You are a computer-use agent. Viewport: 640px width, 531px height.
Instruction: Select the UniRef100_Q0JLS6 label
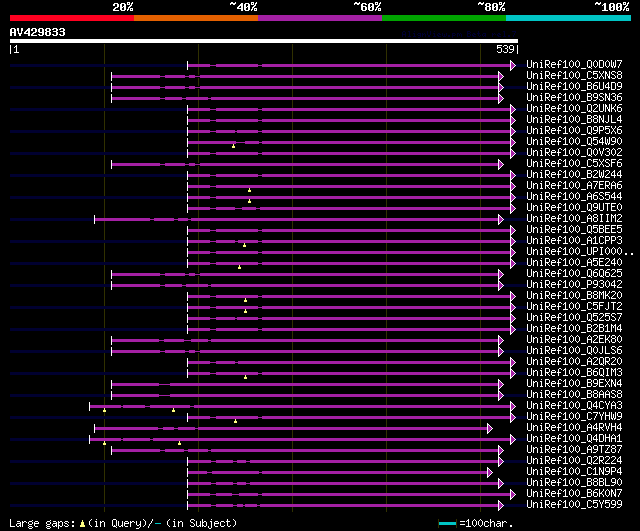(x=574, y=351)
